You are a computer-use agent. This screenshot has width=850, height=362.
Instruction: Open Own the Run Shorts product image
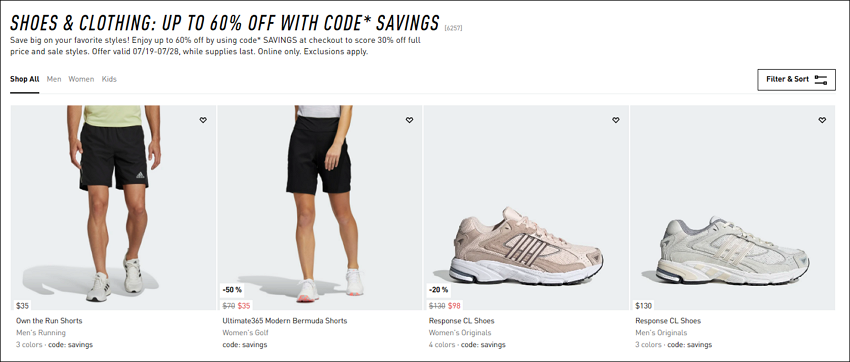(113, 208)
